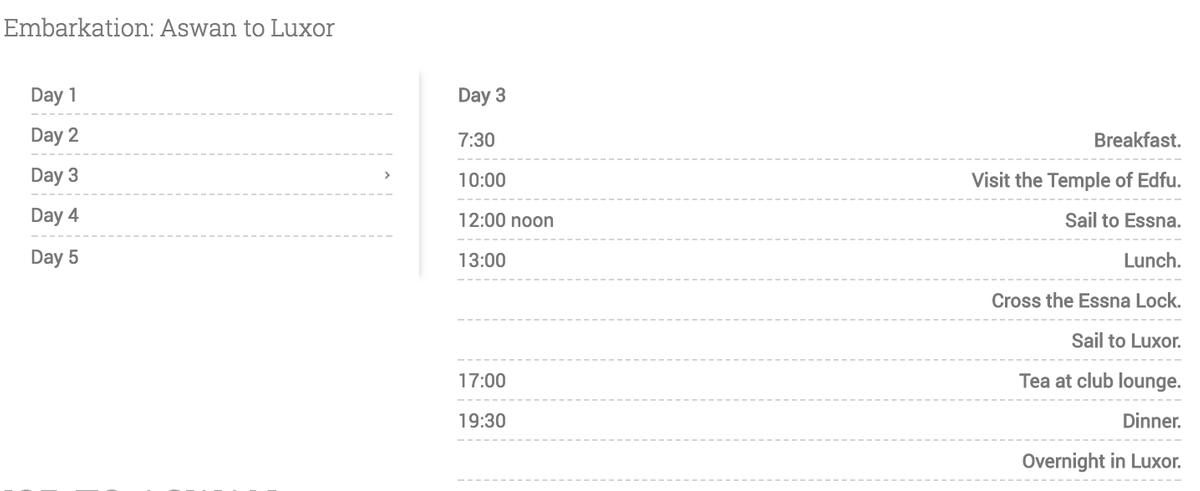Show the Day 4 schedule
1200x491 pixels.
(54, 216)
